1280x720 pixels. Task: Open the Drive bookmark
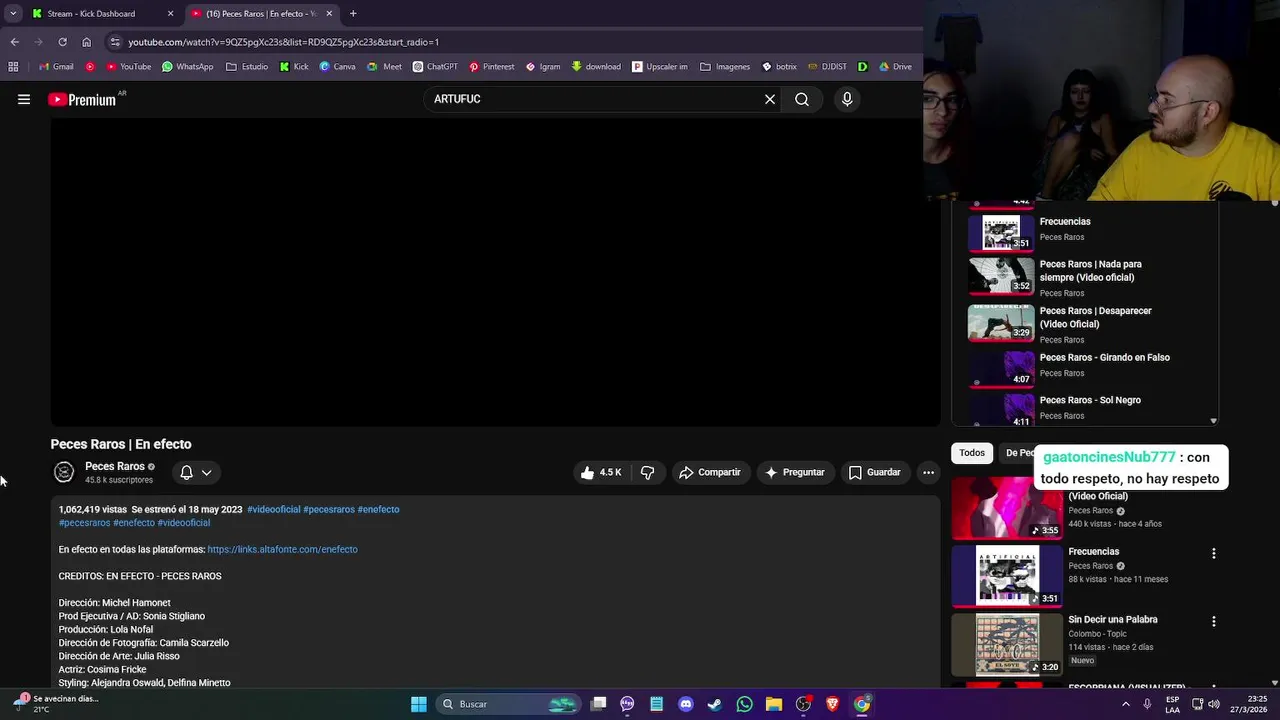click(x=895, y=67)
